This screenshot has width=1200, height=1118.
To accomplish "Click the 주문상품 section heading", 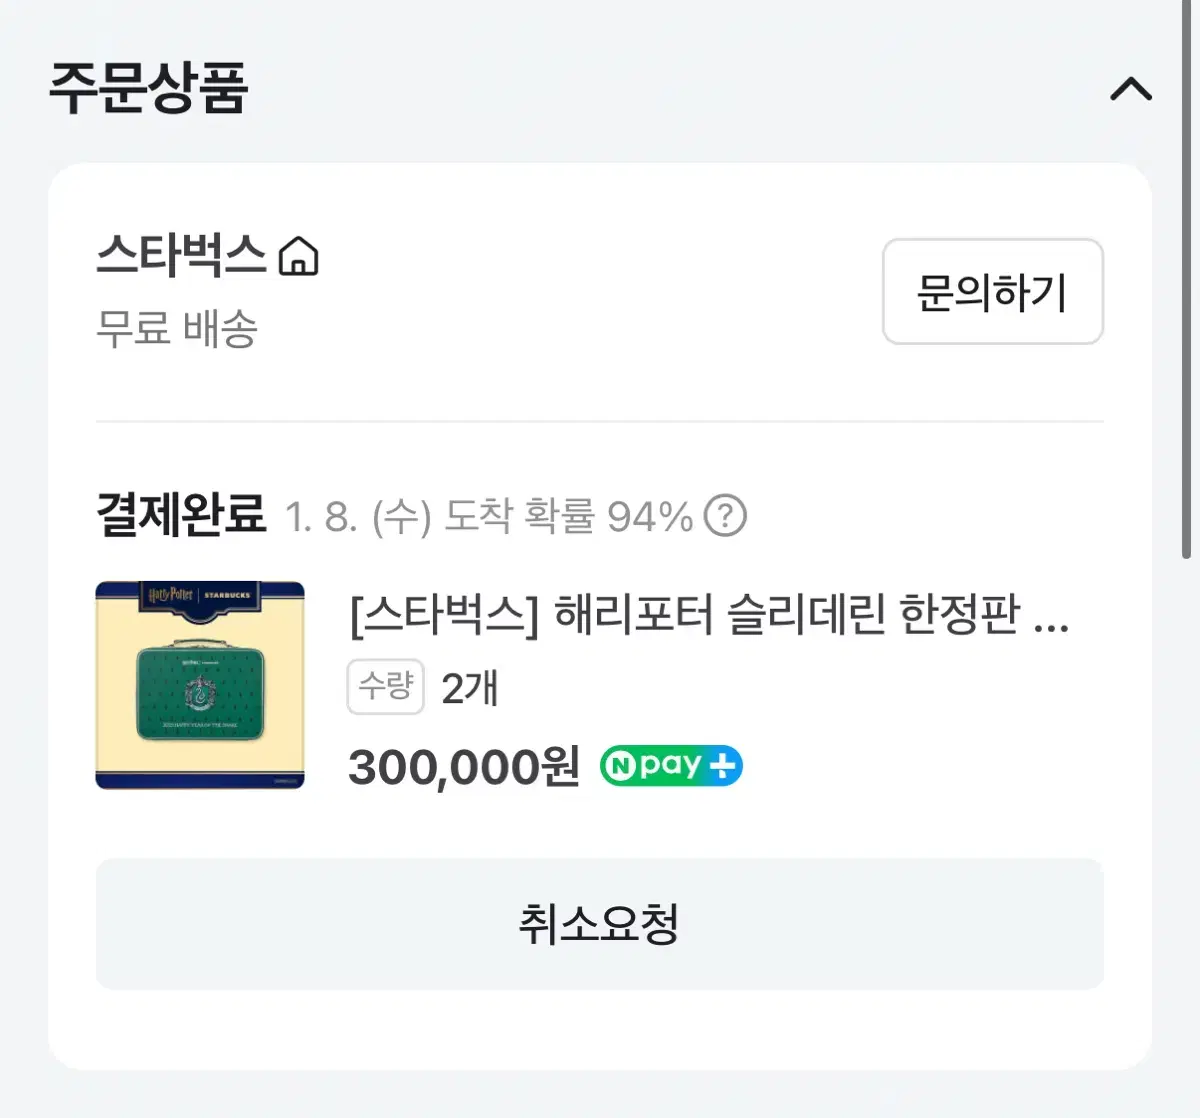I will pos(148,88).
